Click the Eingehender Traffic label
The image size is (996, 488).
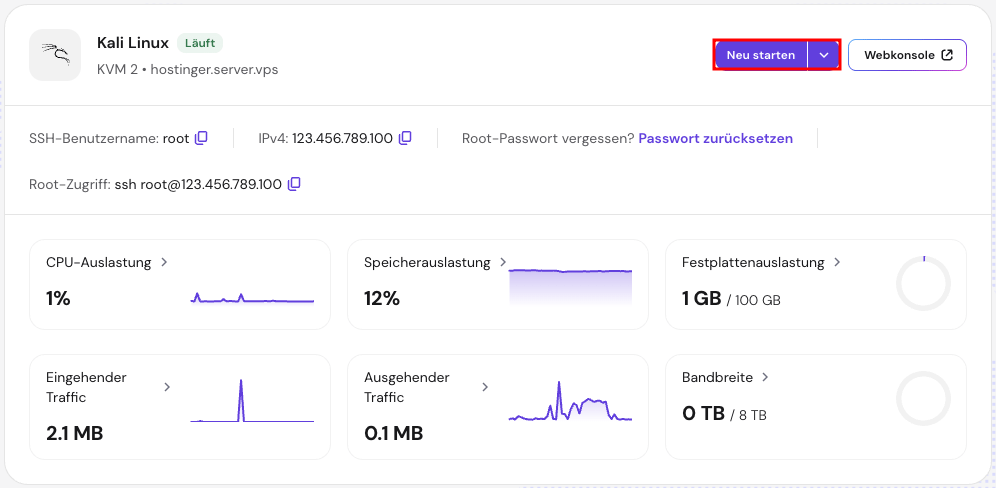pyautogui.click(x=86, y=387)
